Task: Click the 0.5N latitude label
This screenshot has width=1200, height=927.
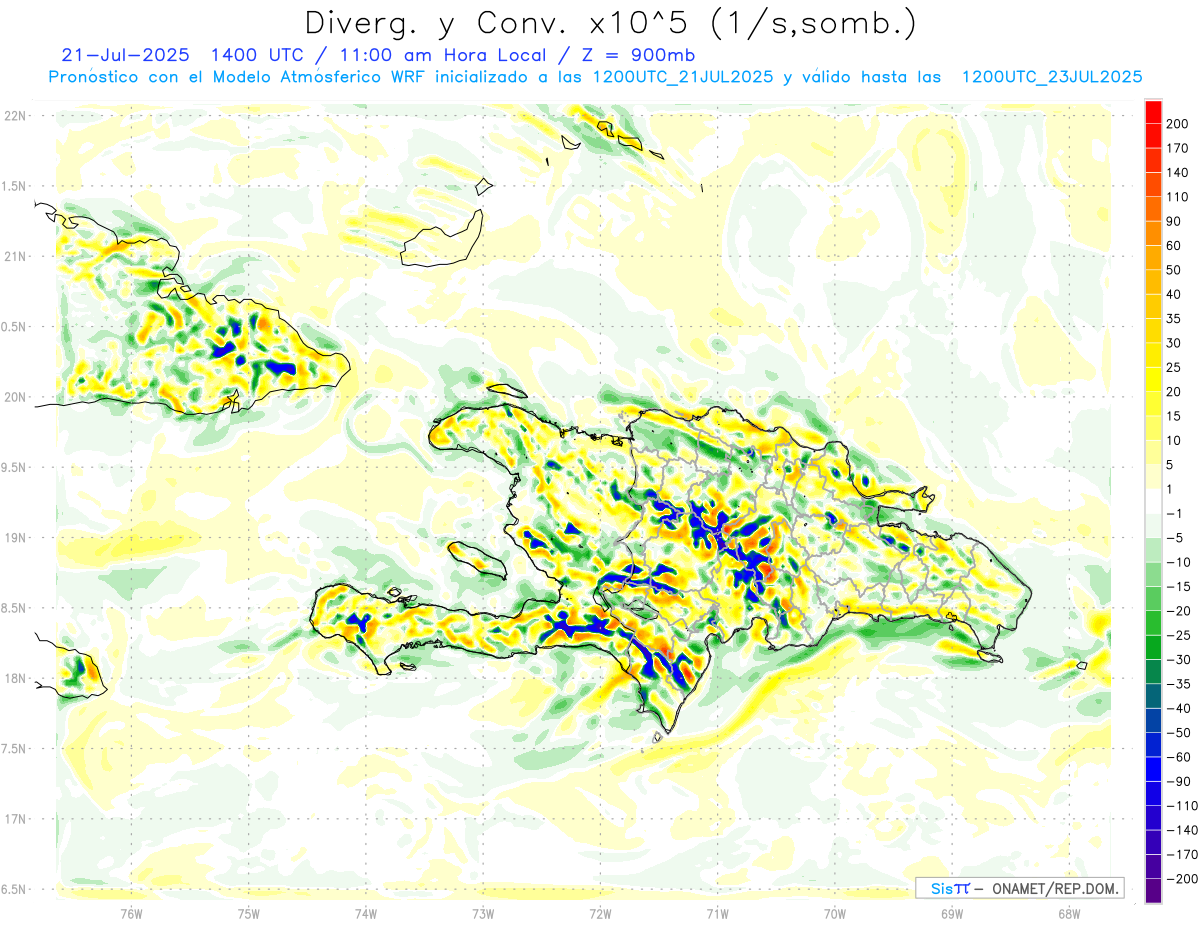Action: [x=14, y=327]
